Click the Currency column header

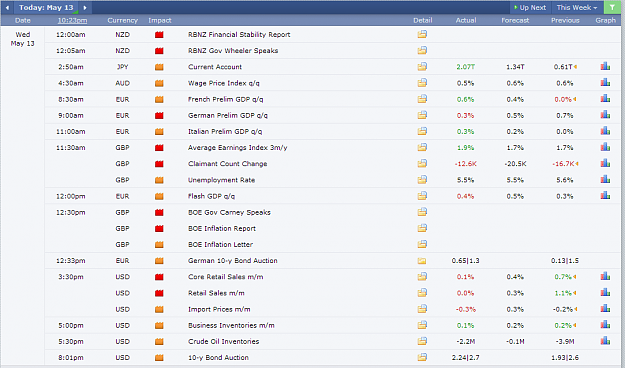122,20
